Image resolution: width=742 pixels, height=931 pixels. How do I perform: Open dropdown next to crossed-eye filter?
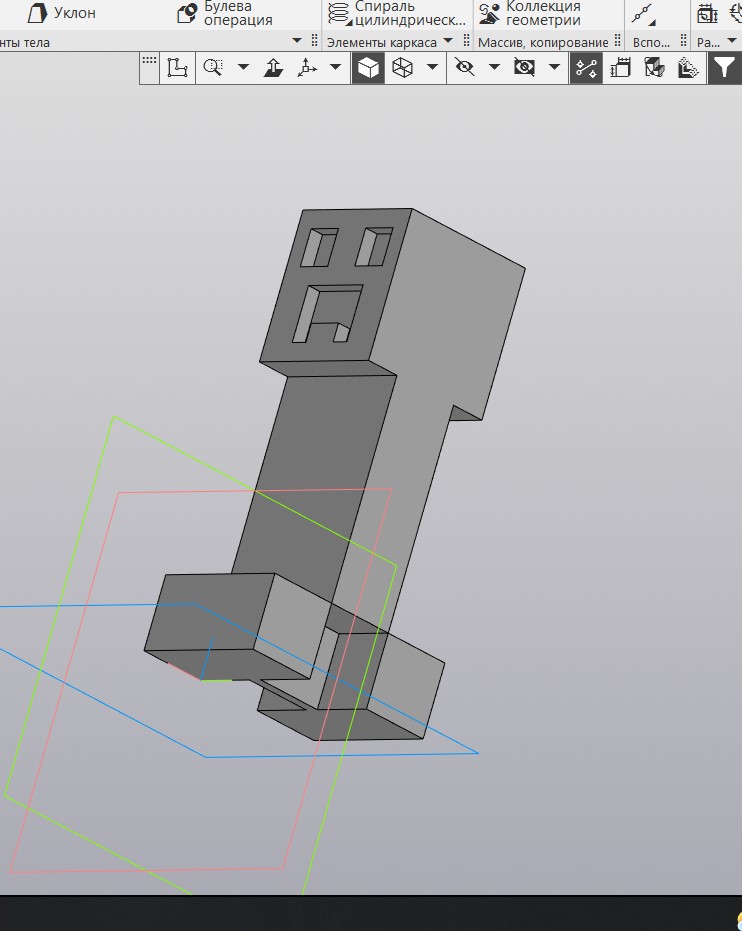(554, 67)
